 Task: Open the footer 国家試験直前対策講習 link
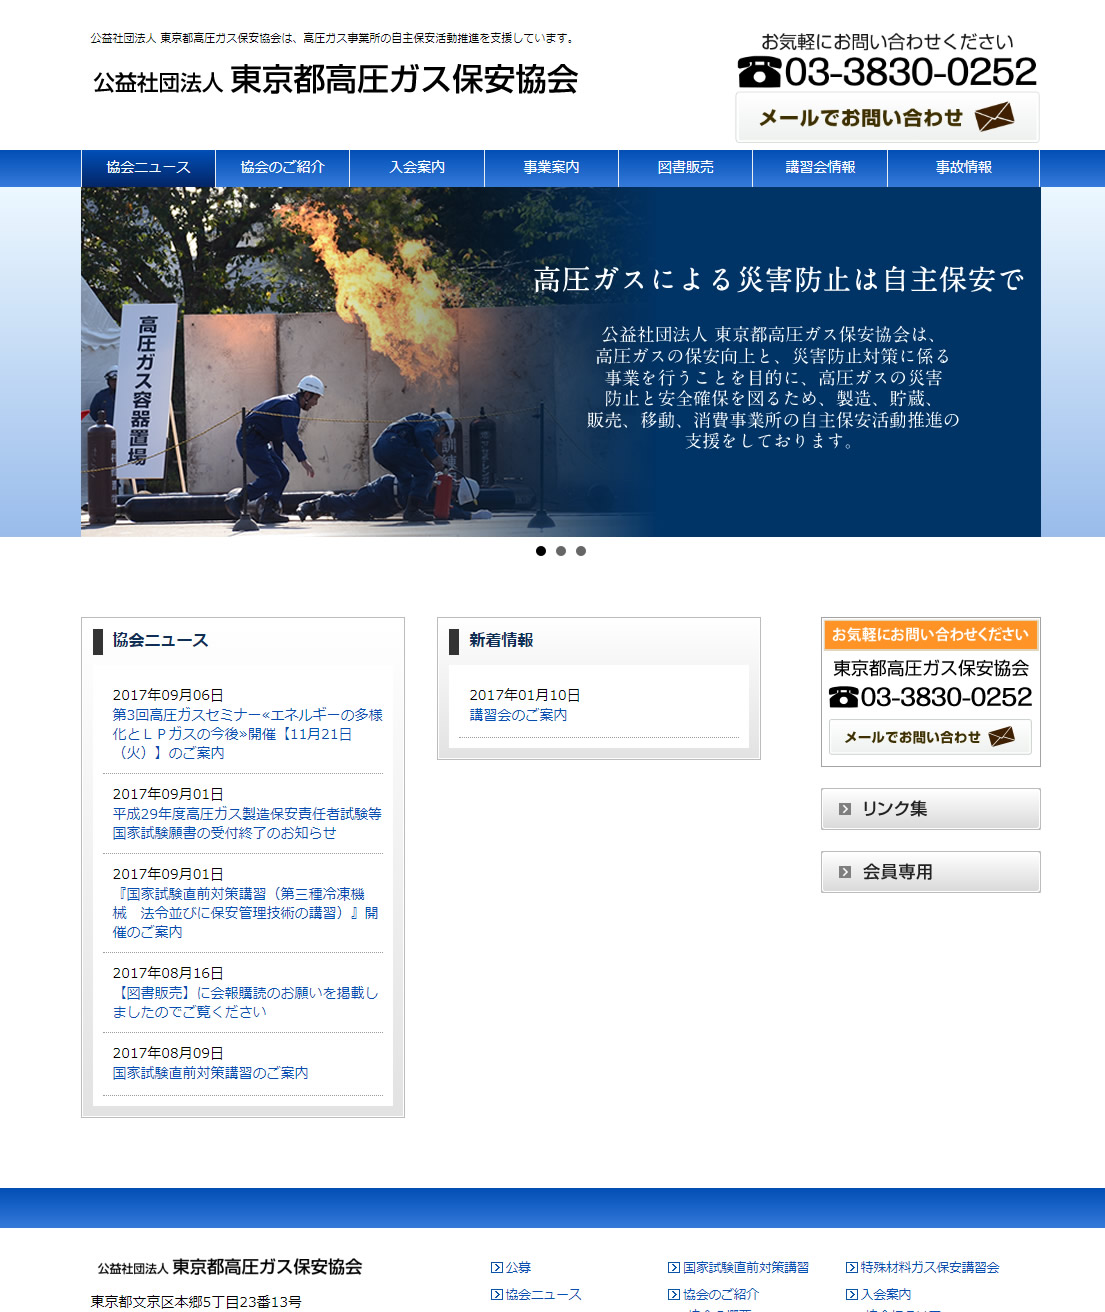point(746,1267)
